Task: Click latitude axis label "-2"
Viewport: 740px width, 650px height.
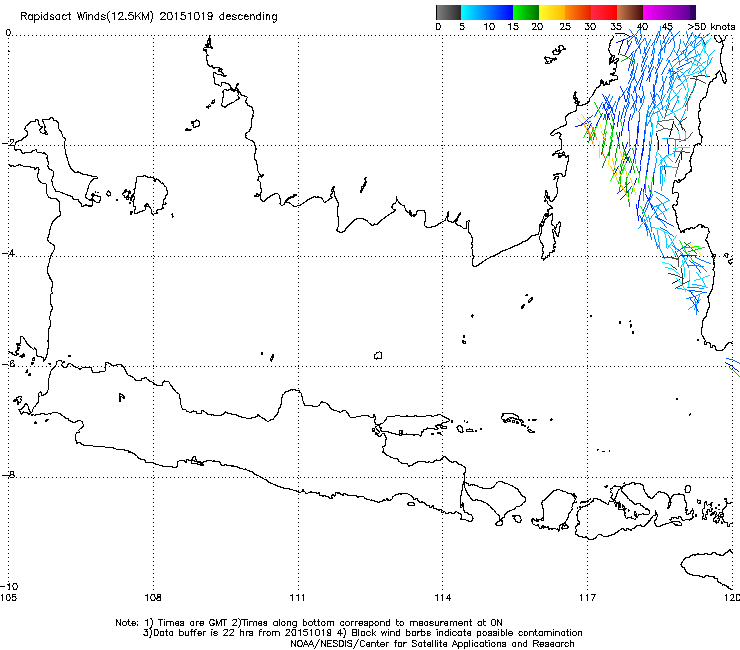Action: pyautogui.click(x=8, y=143)
